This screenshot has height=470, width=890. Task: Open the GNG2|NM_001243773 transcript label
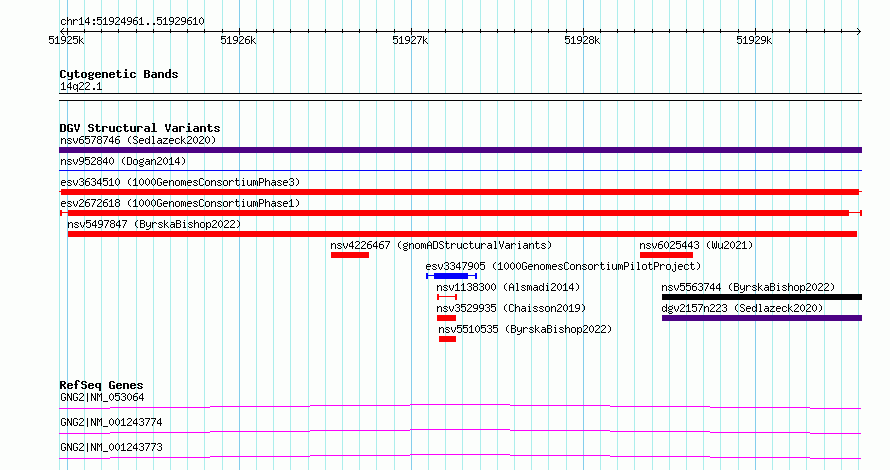111,447
